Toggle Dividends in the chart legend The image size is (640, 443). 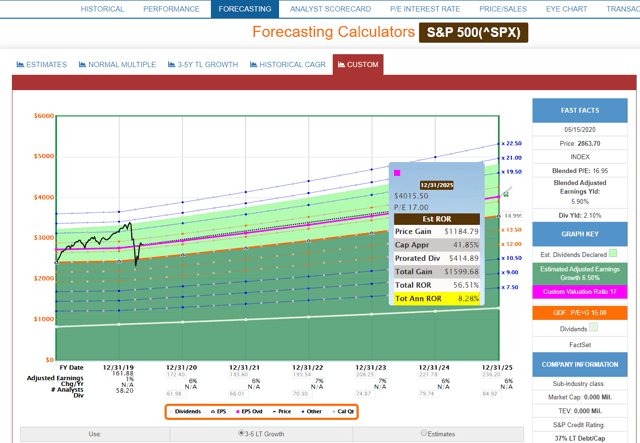pos(186,412)
